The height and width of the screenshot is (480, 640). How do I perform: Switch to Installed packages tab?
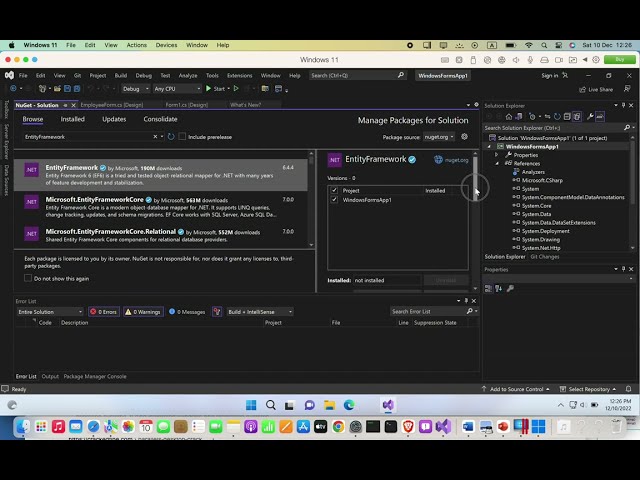click(72, 119)
